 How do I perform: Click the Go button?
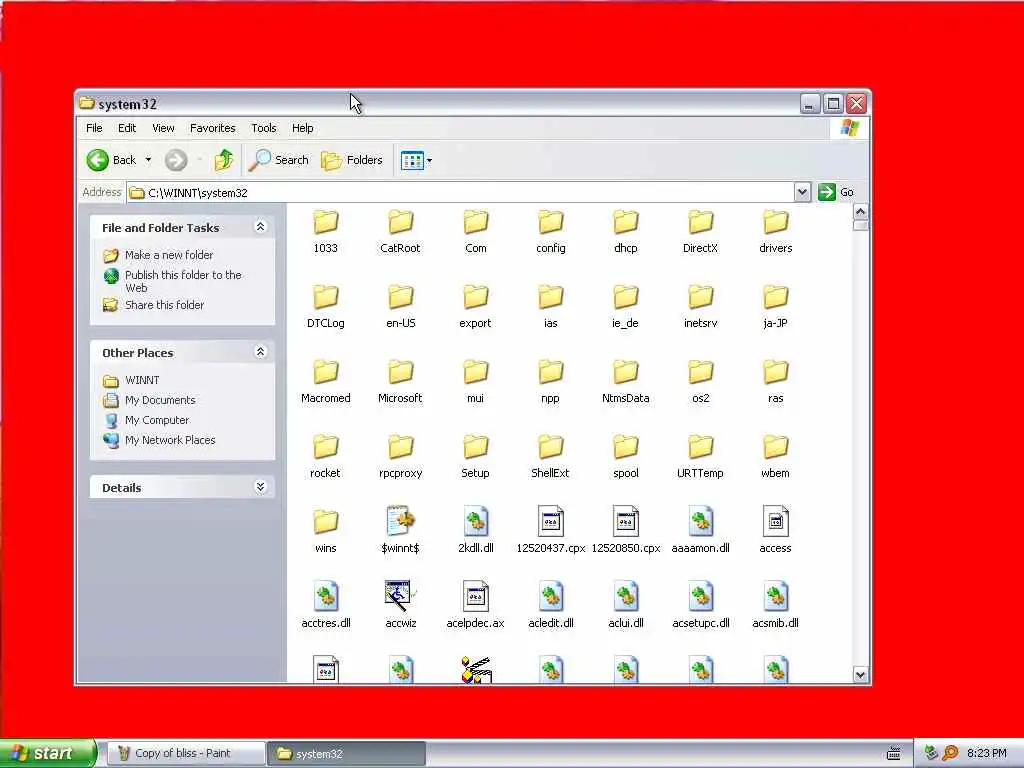click(x=837, y=192)
